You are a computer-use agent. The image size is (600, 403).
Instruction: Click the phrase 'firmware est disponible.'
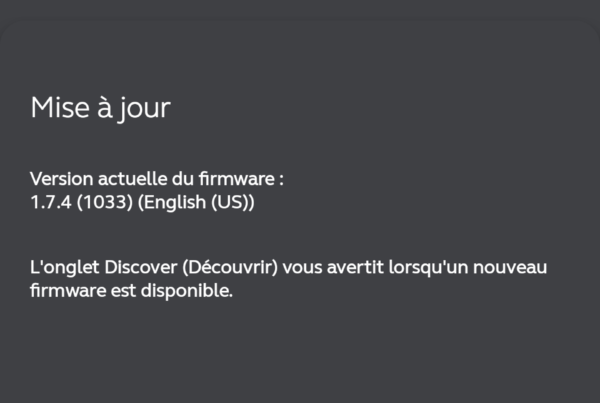coord(131,291)
